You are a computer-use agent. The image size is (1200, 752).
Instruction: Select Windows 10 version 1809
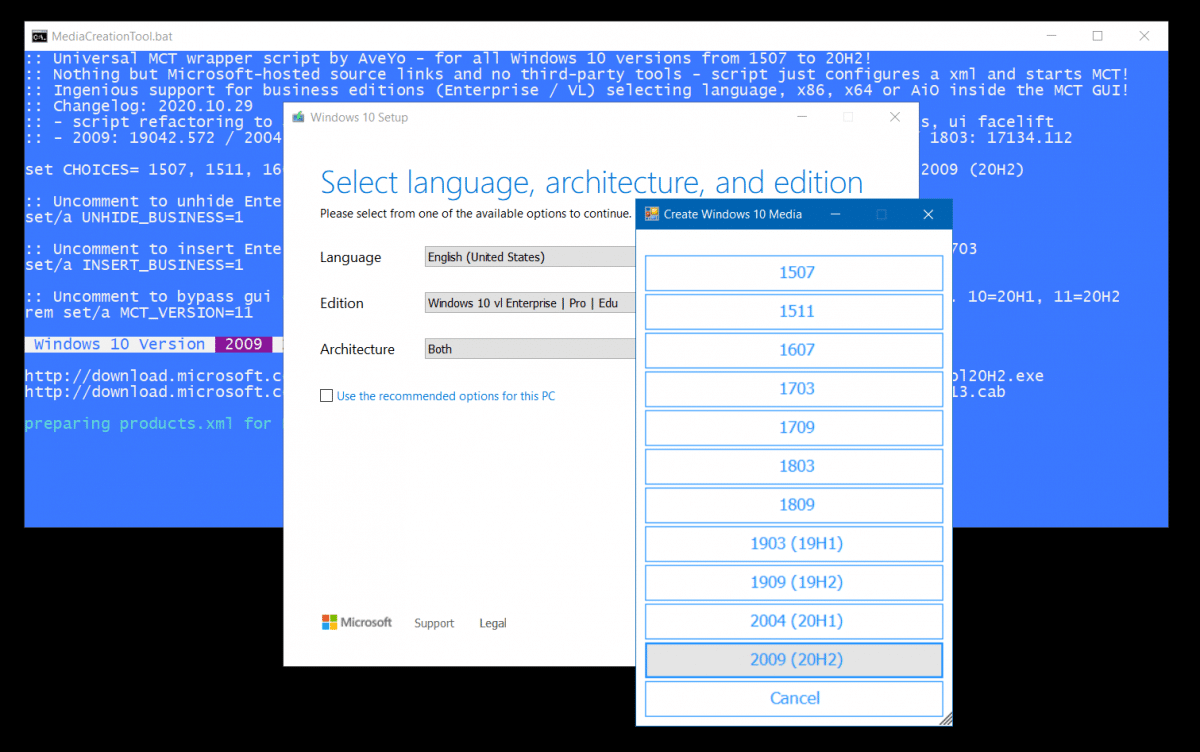tap(793, 505)
